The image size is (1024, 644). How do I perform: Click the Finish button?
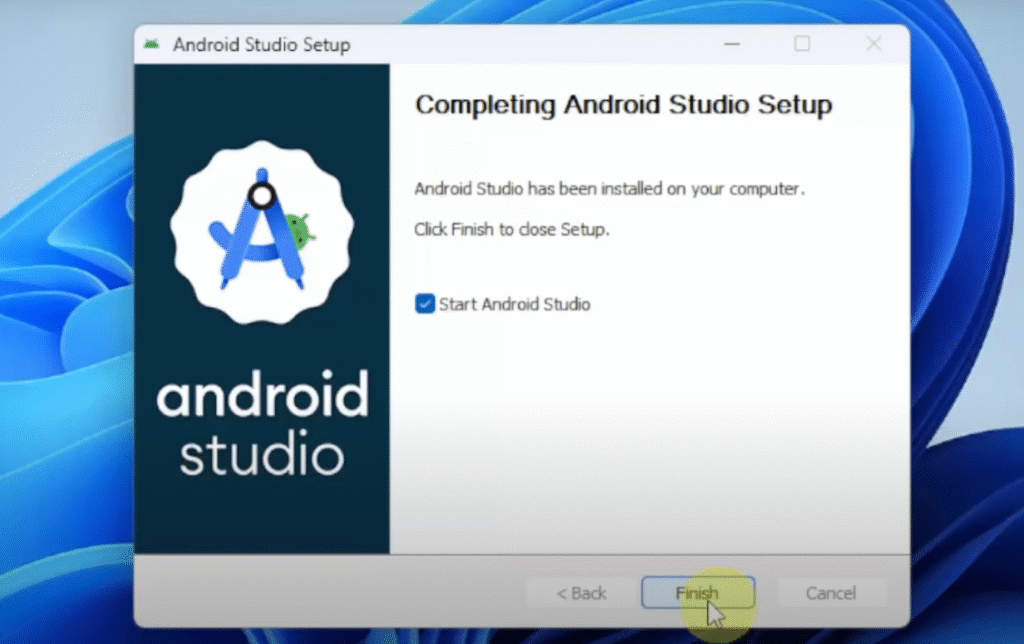[x=698, y=592]
